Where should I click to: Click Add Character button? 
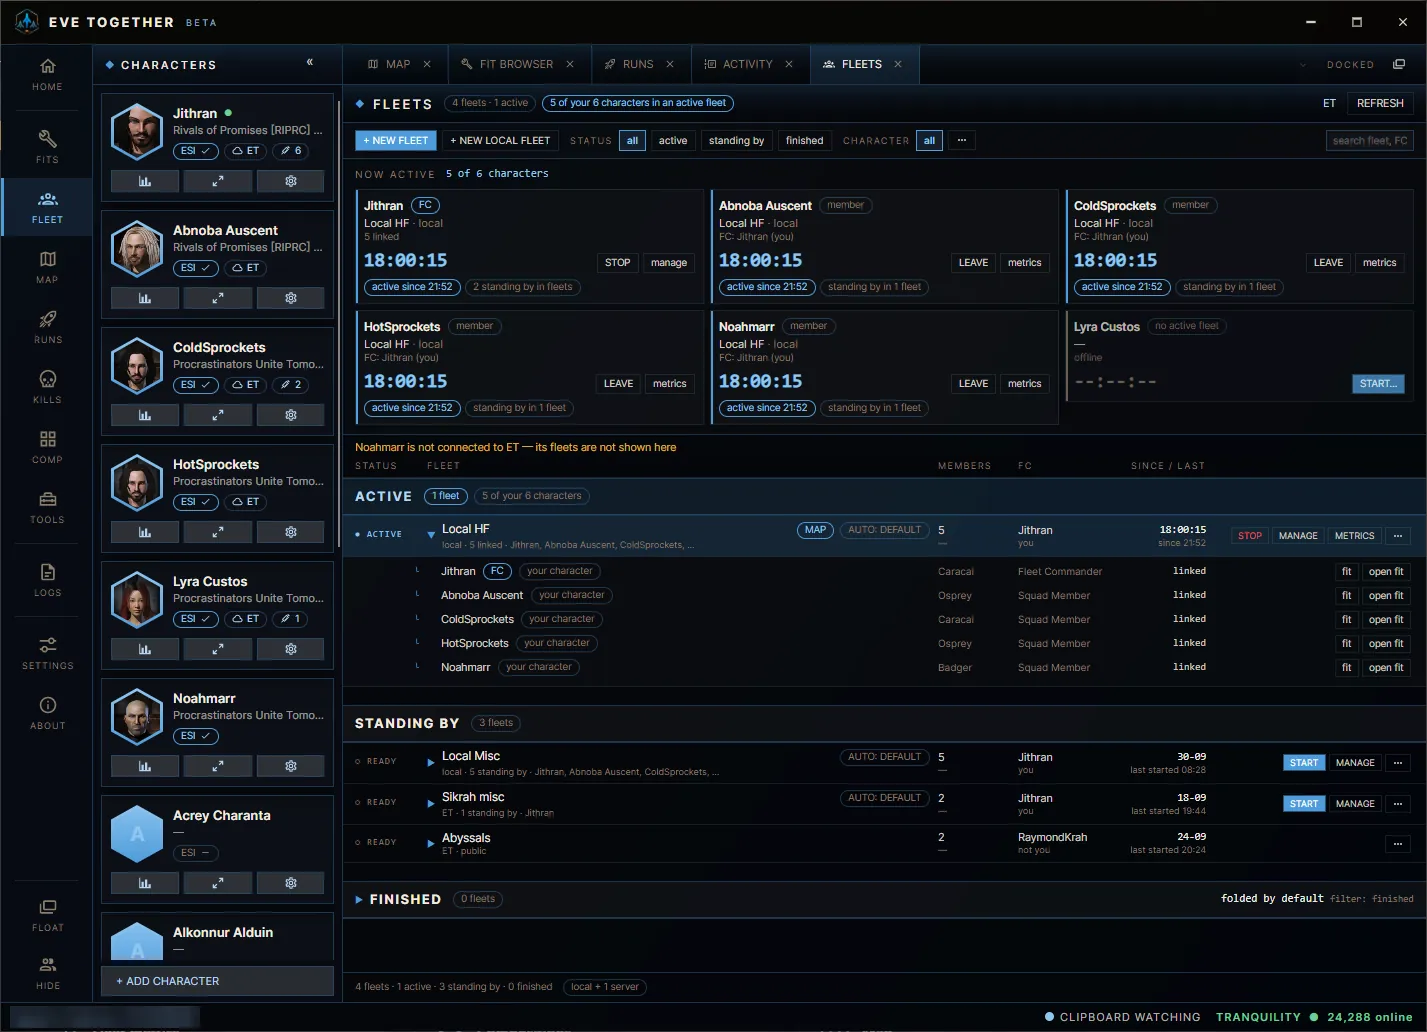(217, 981)
